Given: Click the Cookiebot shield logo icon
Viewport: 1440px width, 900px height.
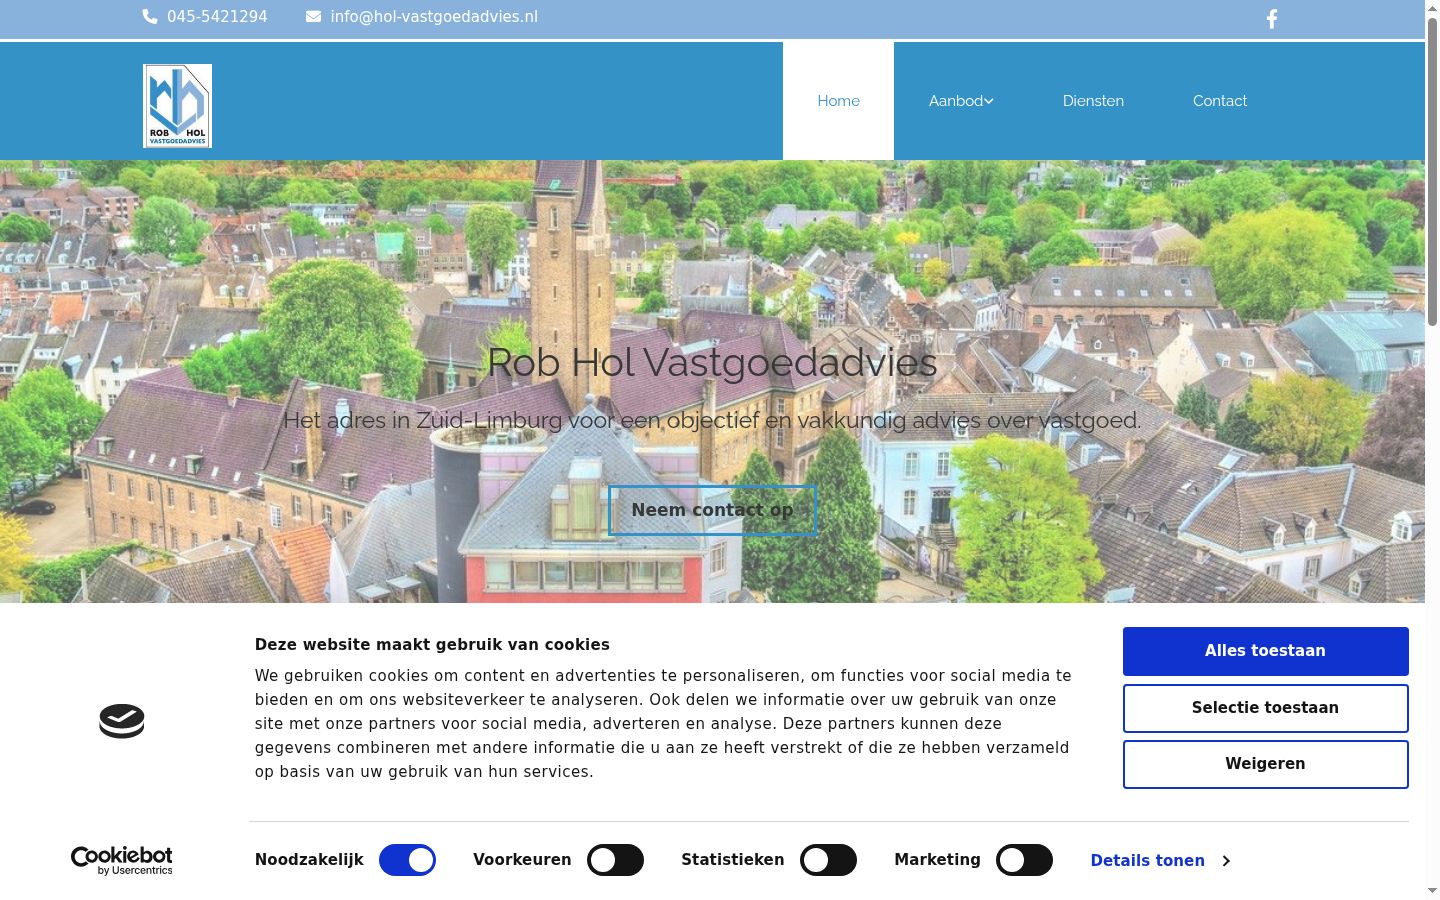Looking at the screenshot, I should (x=122, y=721).
